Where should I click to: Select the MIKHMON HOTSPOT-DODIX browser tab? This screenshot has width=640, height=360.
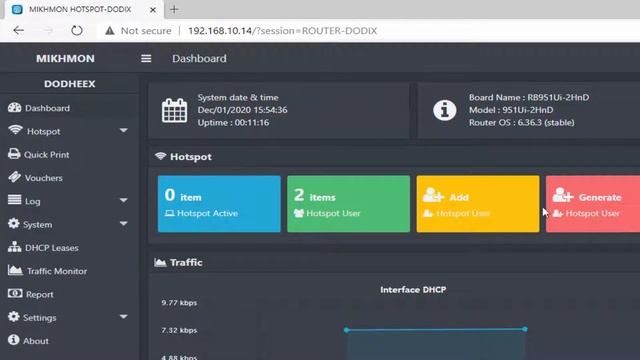click(x=84, y=9)
